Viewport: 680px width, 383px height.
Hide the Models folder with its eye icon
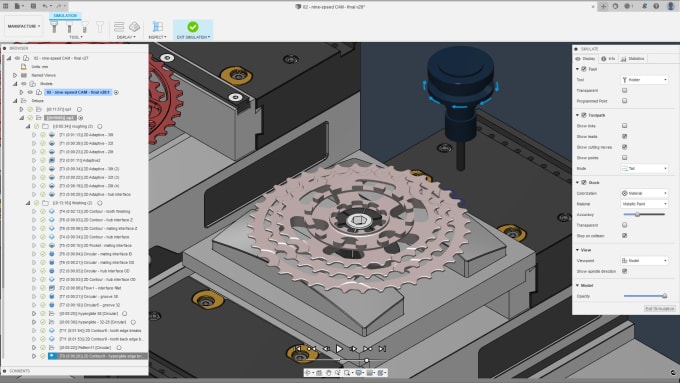click(x=24, y=84)
